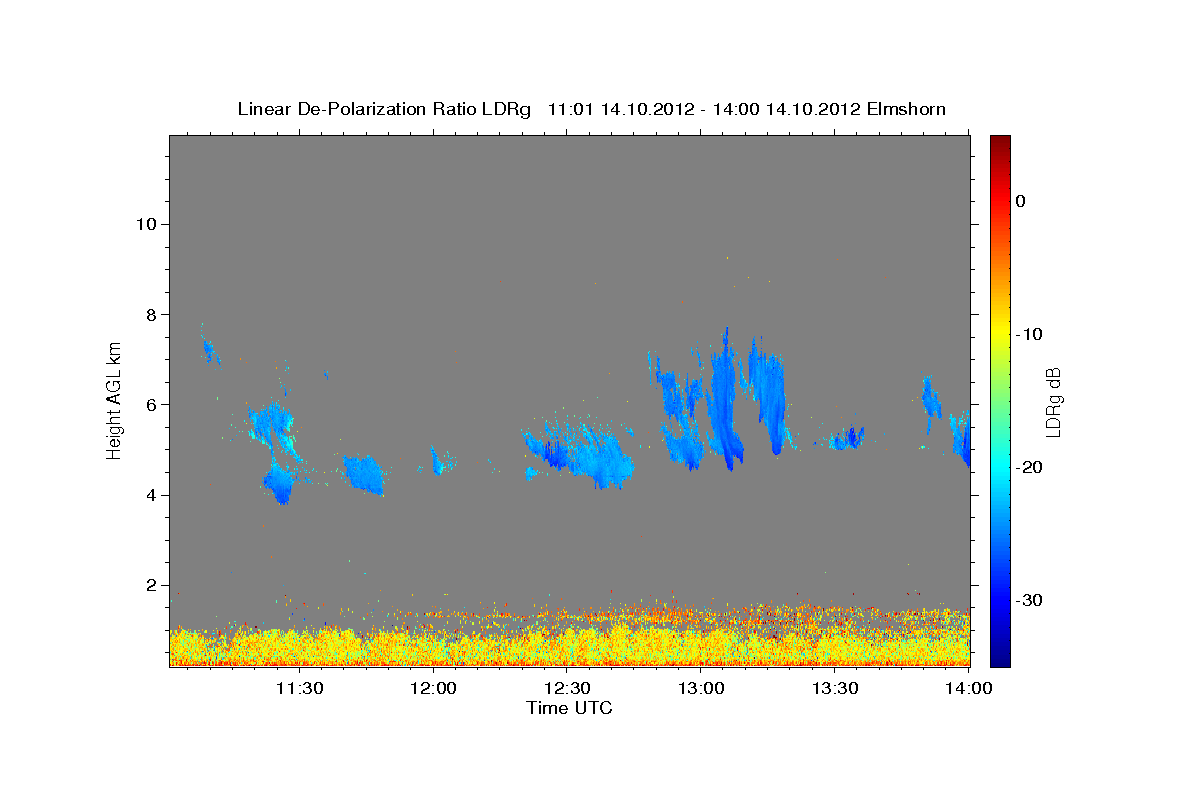The height and width of the screenshot is (800, 1200).
Task: Click the colorbar value -20
Action: (x=1030, y=467)
